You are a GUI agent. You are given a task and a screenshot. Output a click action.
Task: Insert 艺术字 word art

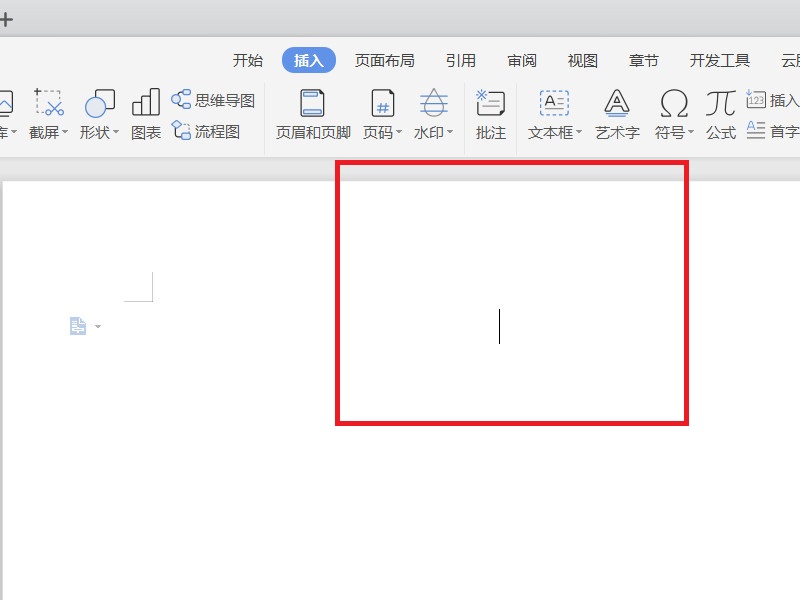point(617,115)
